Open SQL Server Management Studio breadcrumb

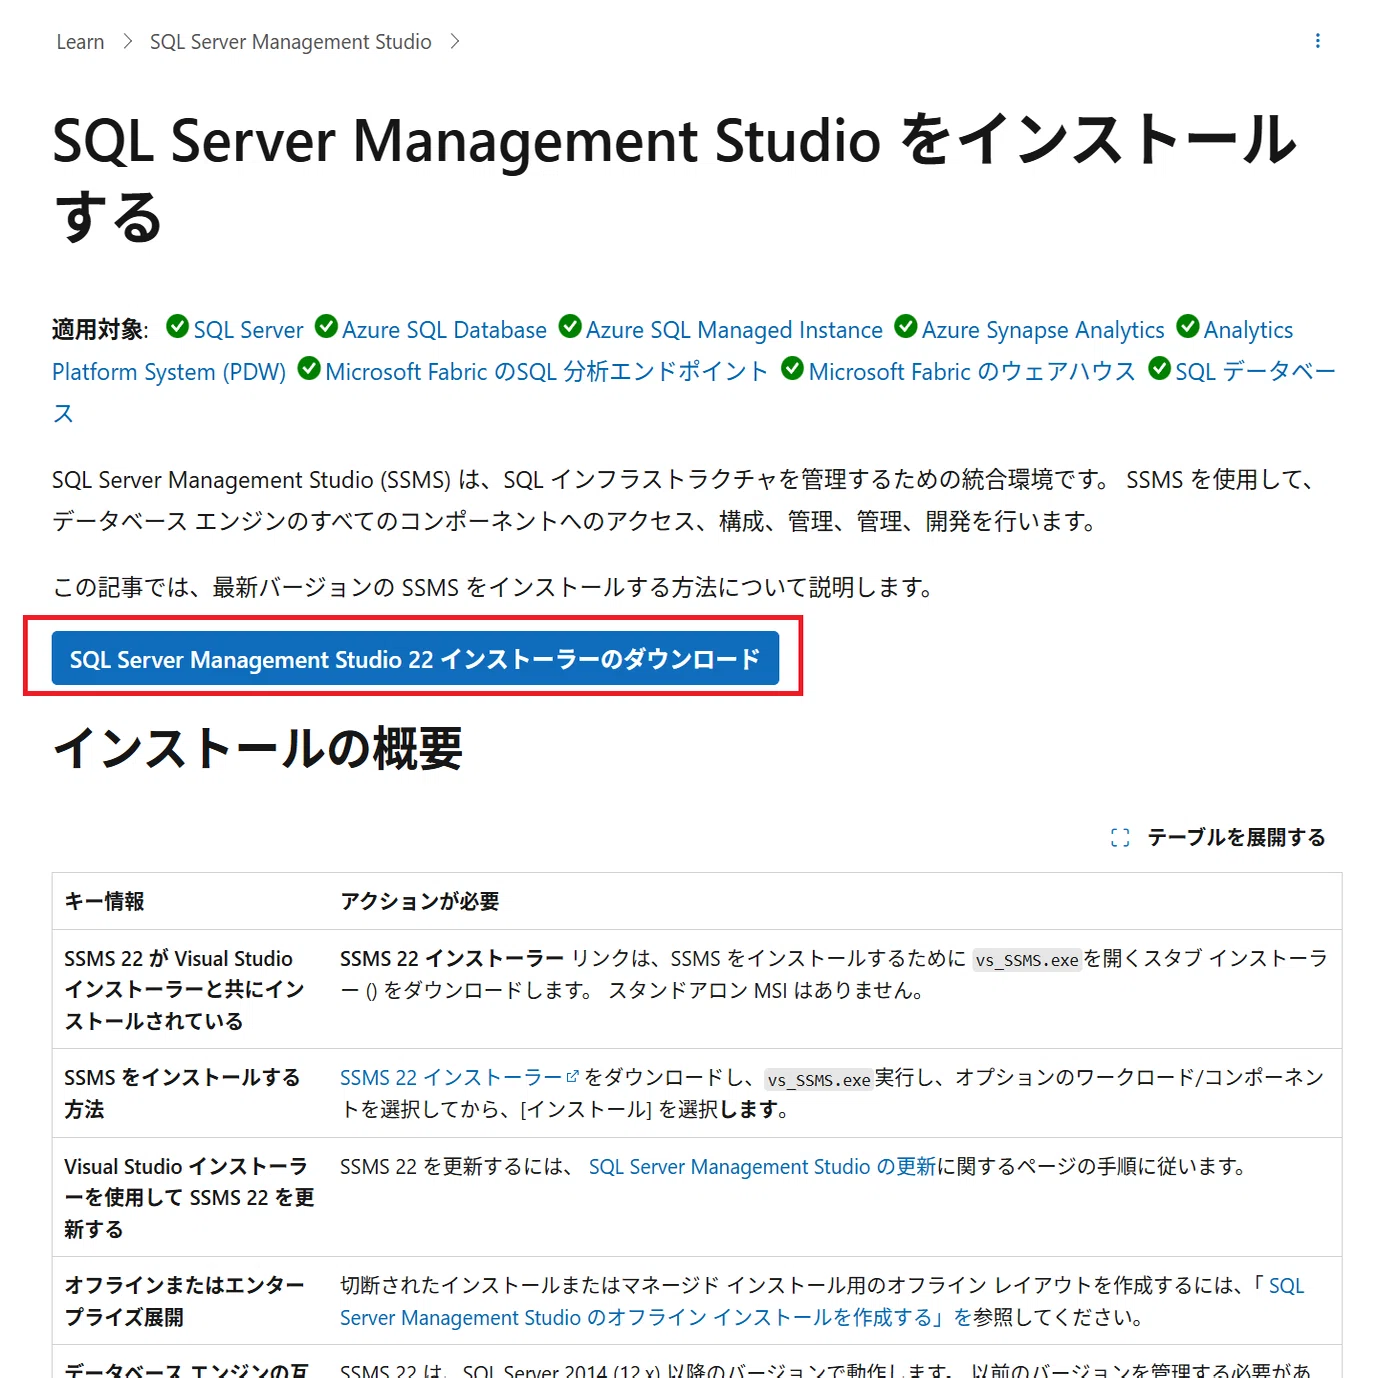click(290, 42)
